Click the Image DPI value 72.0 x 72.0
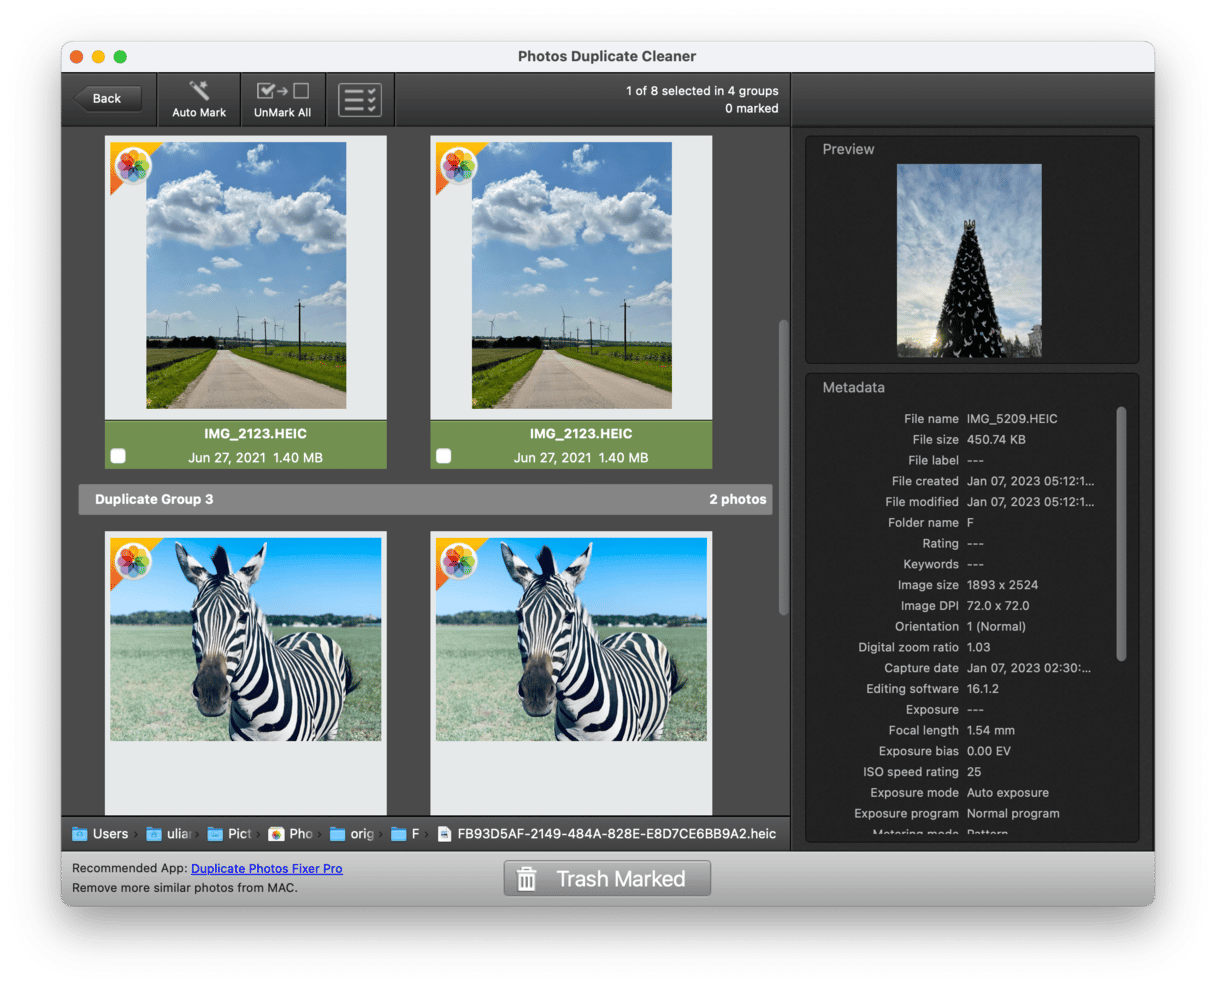 998,606
